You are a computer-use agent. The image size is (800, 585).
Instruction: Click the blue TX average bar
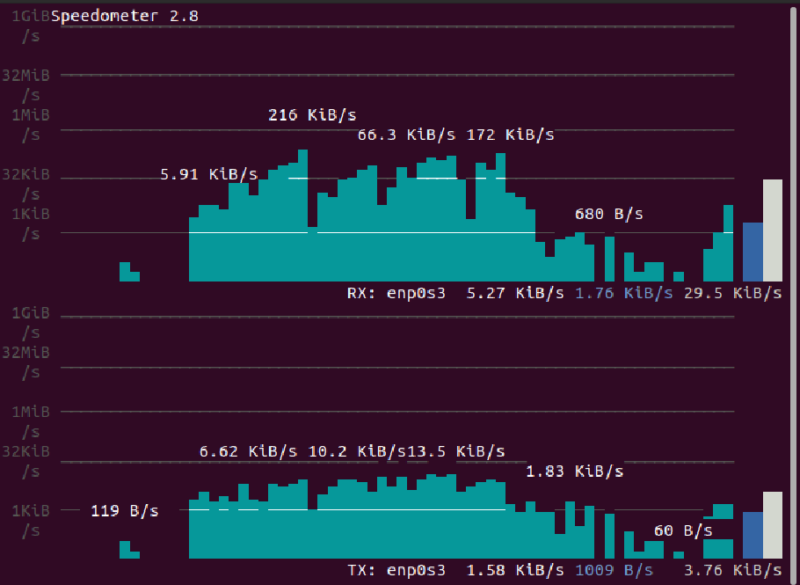753,536
